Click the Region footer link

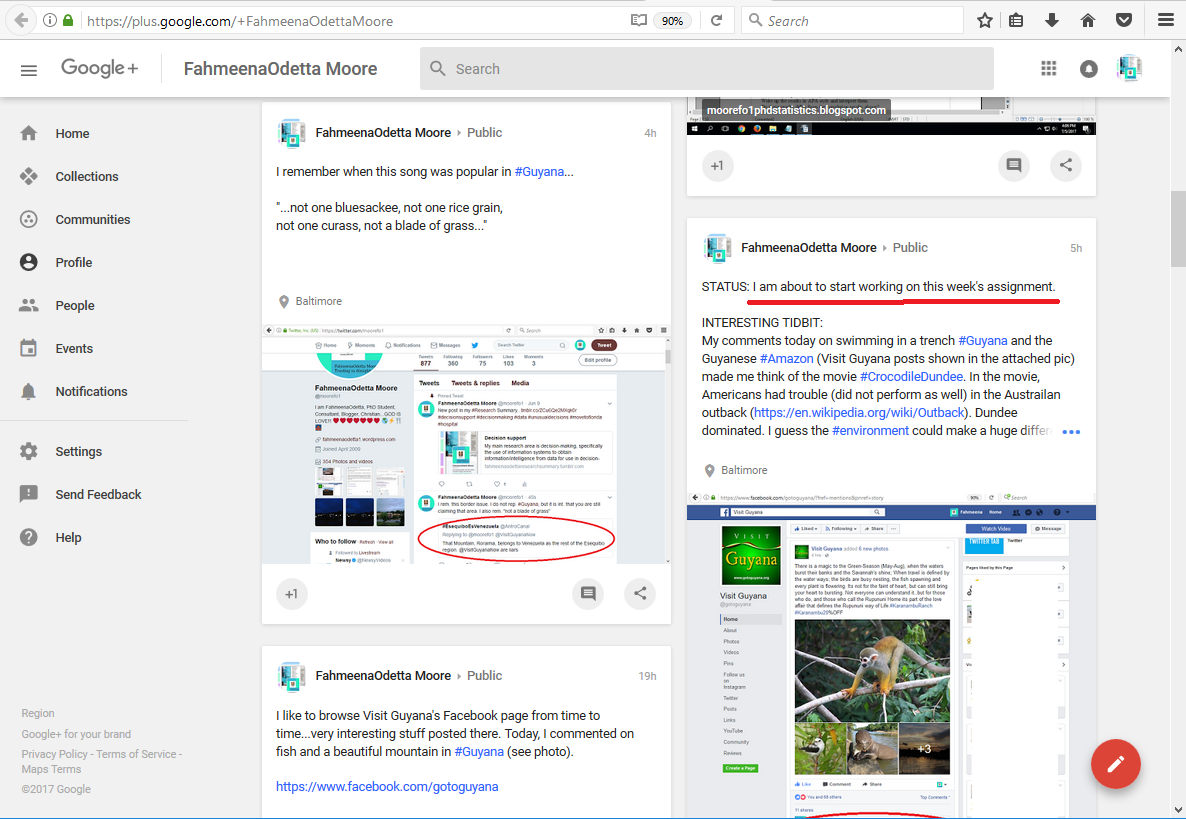point(38,713)
